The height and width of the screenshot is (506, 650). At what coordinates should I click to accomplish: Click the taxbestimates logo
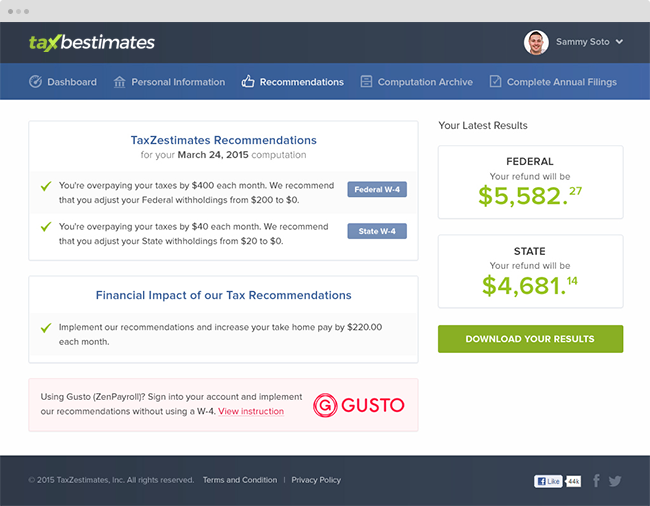pyautogui.click(x=92, y=43)
